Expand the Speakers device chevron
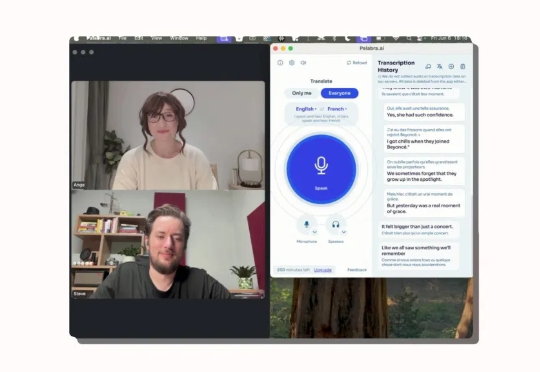540x372 pixels. point(344,232)
